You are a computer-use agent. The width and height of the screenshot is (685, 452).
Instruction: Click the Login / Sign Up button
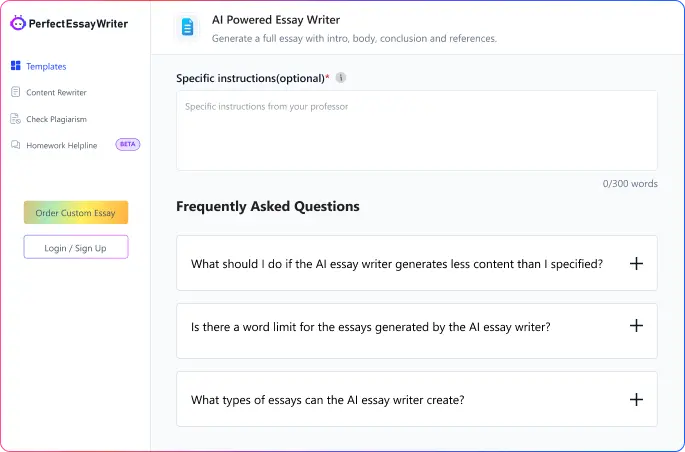point(76,247)
